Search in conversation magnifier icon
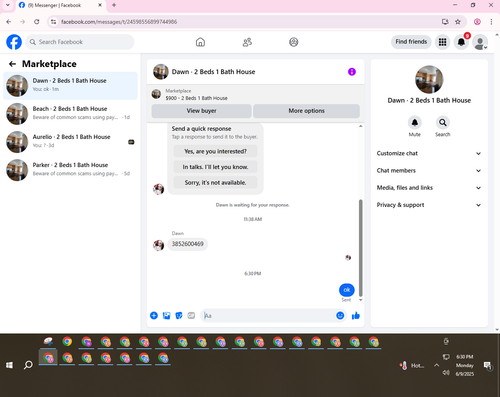Image resolution: width=500 pixels, height=397 pixels. pos(443,123)
